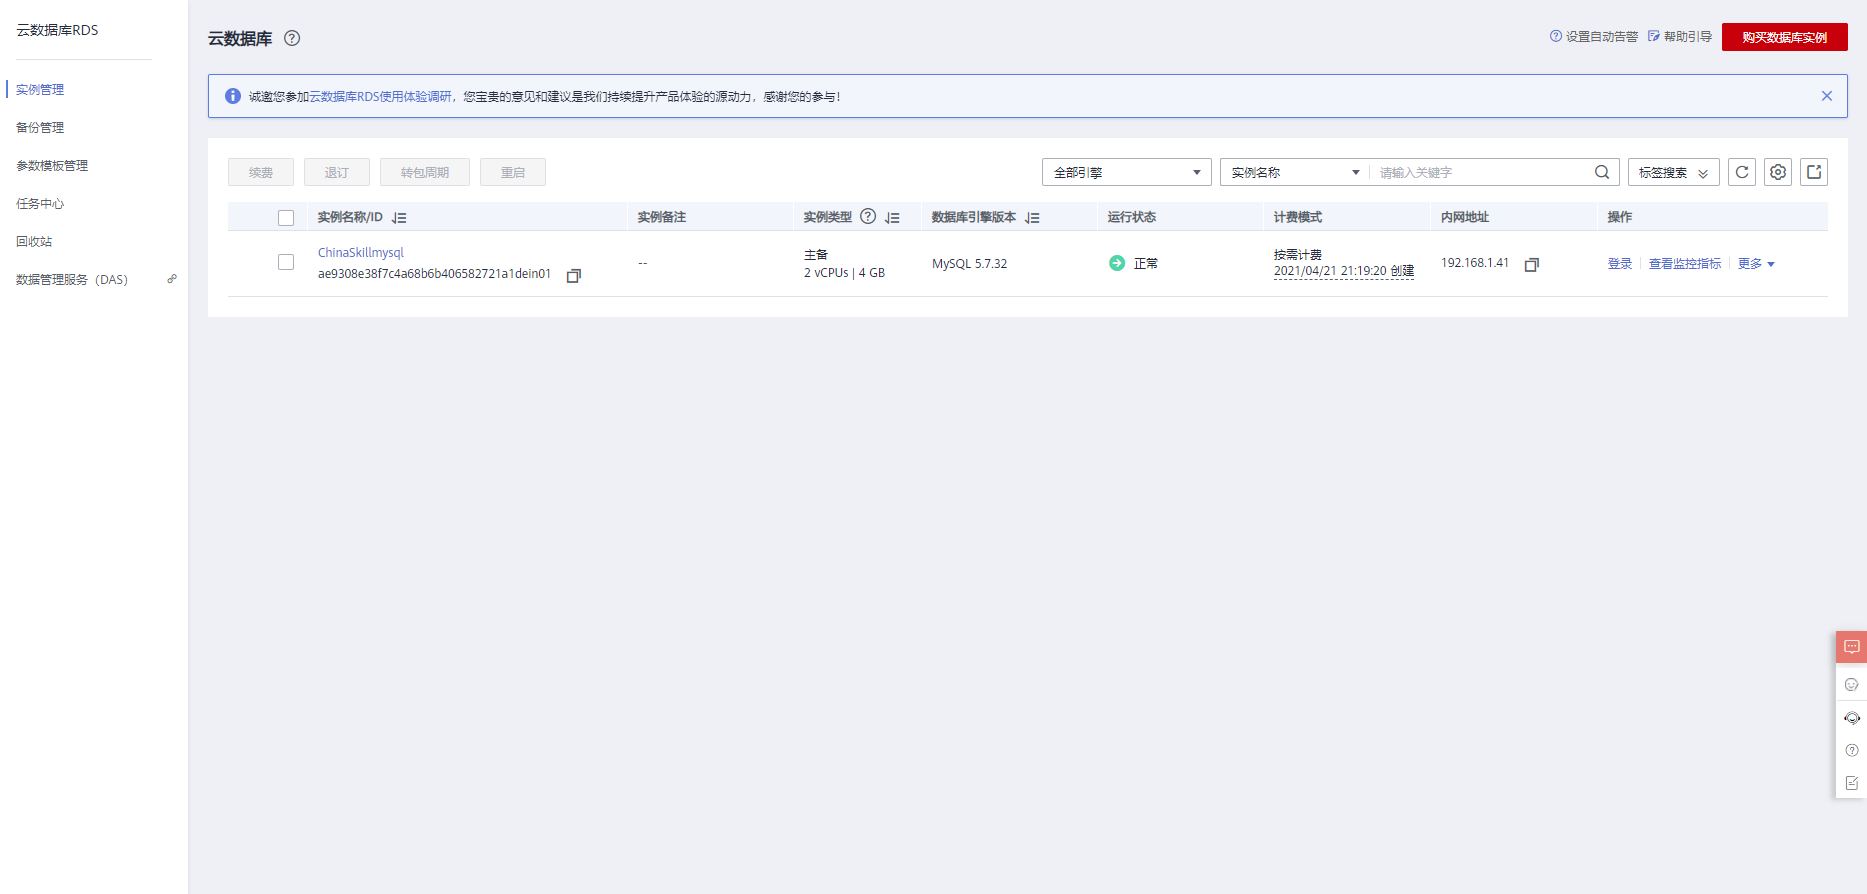Click the 内网地址 column header

pos(1465,217)
